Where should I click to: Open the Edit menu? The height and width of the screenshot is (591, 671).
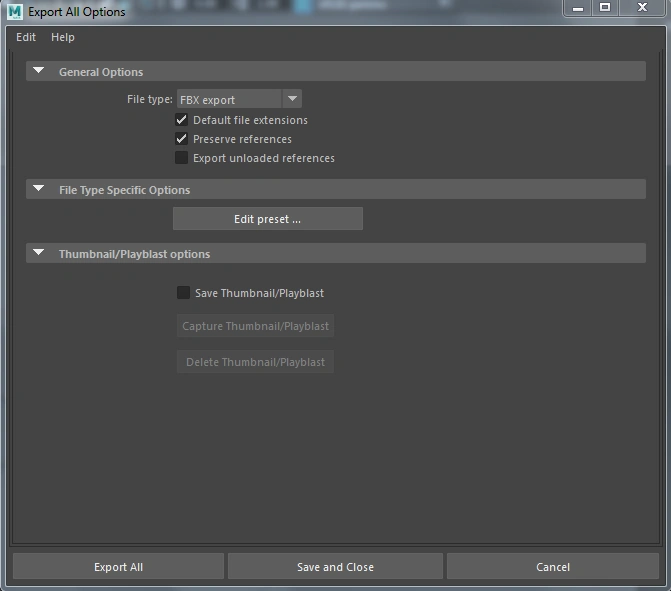click(x=26, y=37)
